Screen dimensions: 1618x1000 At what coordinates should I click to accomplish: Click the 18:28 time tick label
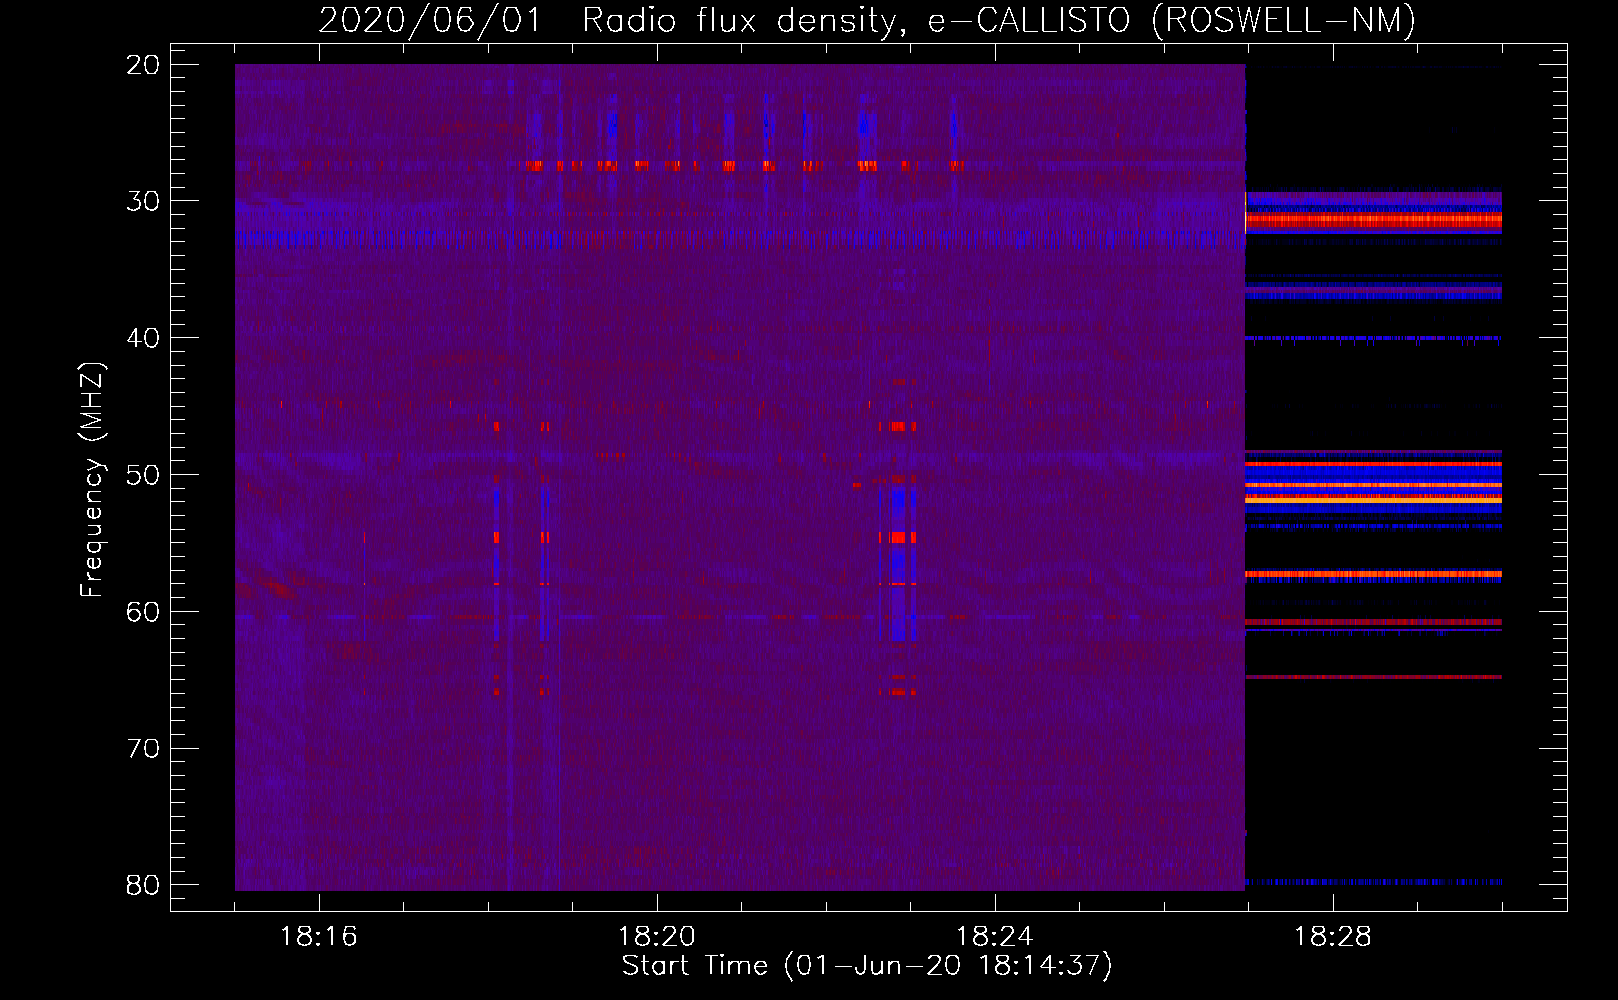pos(1332,936)
